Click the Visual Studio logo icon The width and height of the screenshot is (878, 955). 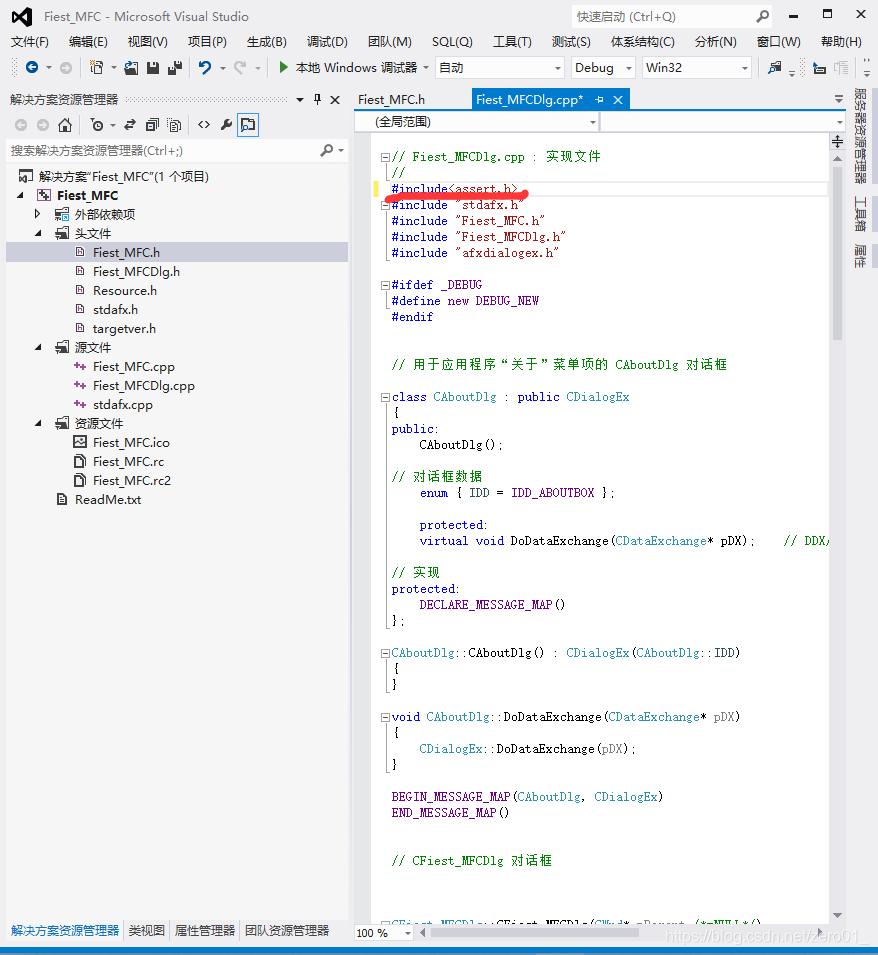pos(22,16)
